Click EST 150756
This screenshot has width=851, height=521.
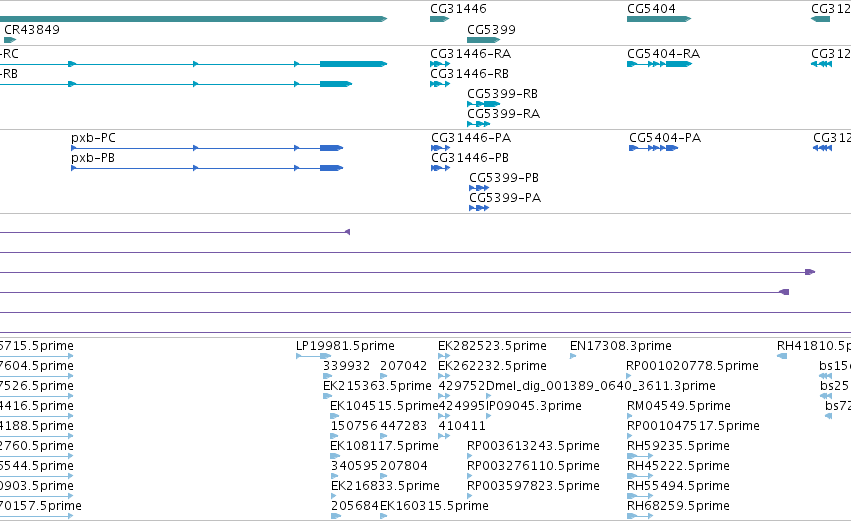pos(354,426)
